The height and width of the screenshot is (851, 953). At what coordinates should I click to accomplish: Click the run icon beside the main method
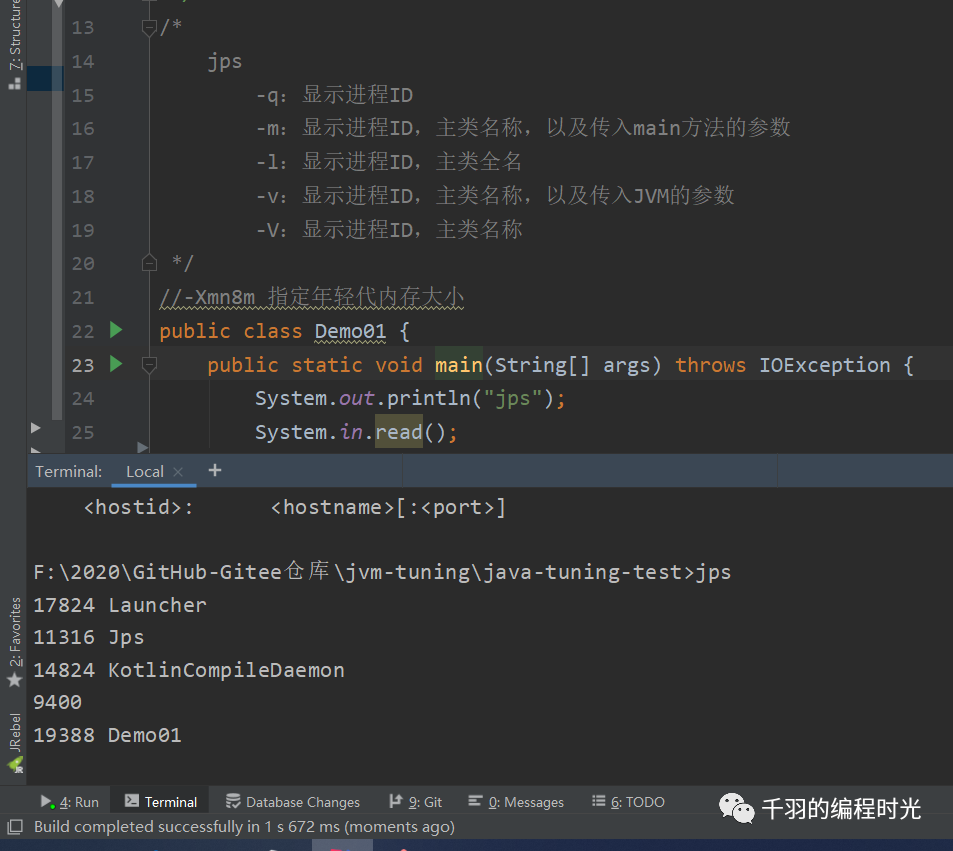(x=115, y=365)
